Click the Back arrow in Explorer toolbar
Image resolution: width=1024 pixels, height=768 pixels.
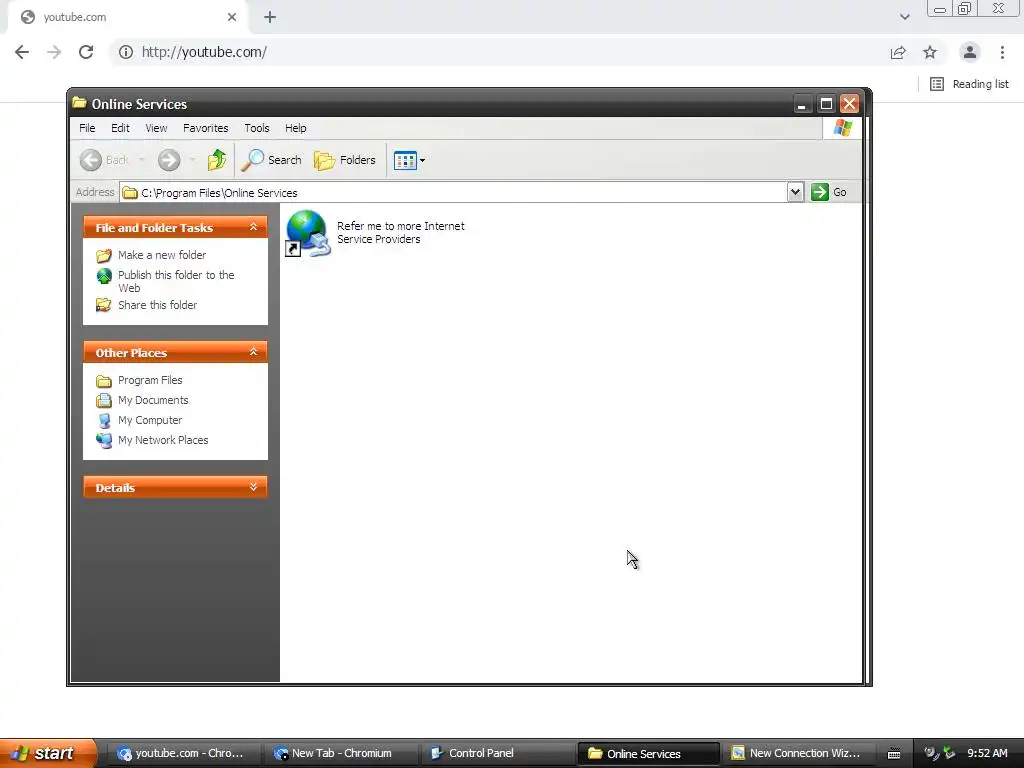[91, 160]
